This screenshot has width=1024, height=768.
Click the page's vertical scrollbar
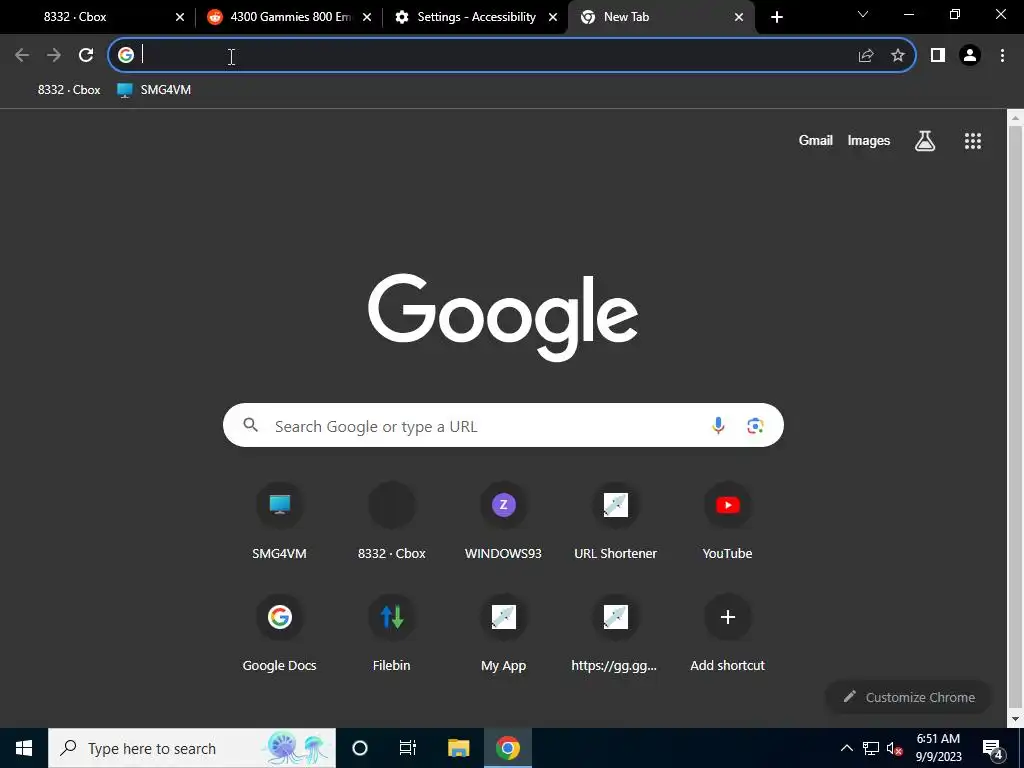click(x=1015, y=418)
